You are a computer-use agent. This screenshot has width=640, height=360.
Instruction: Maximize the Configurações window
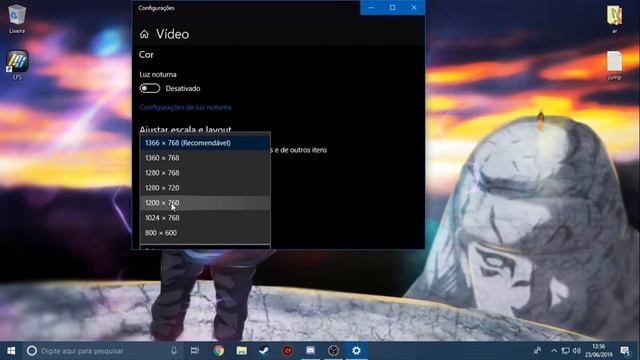pyautogui.click(x=392, y=8)
